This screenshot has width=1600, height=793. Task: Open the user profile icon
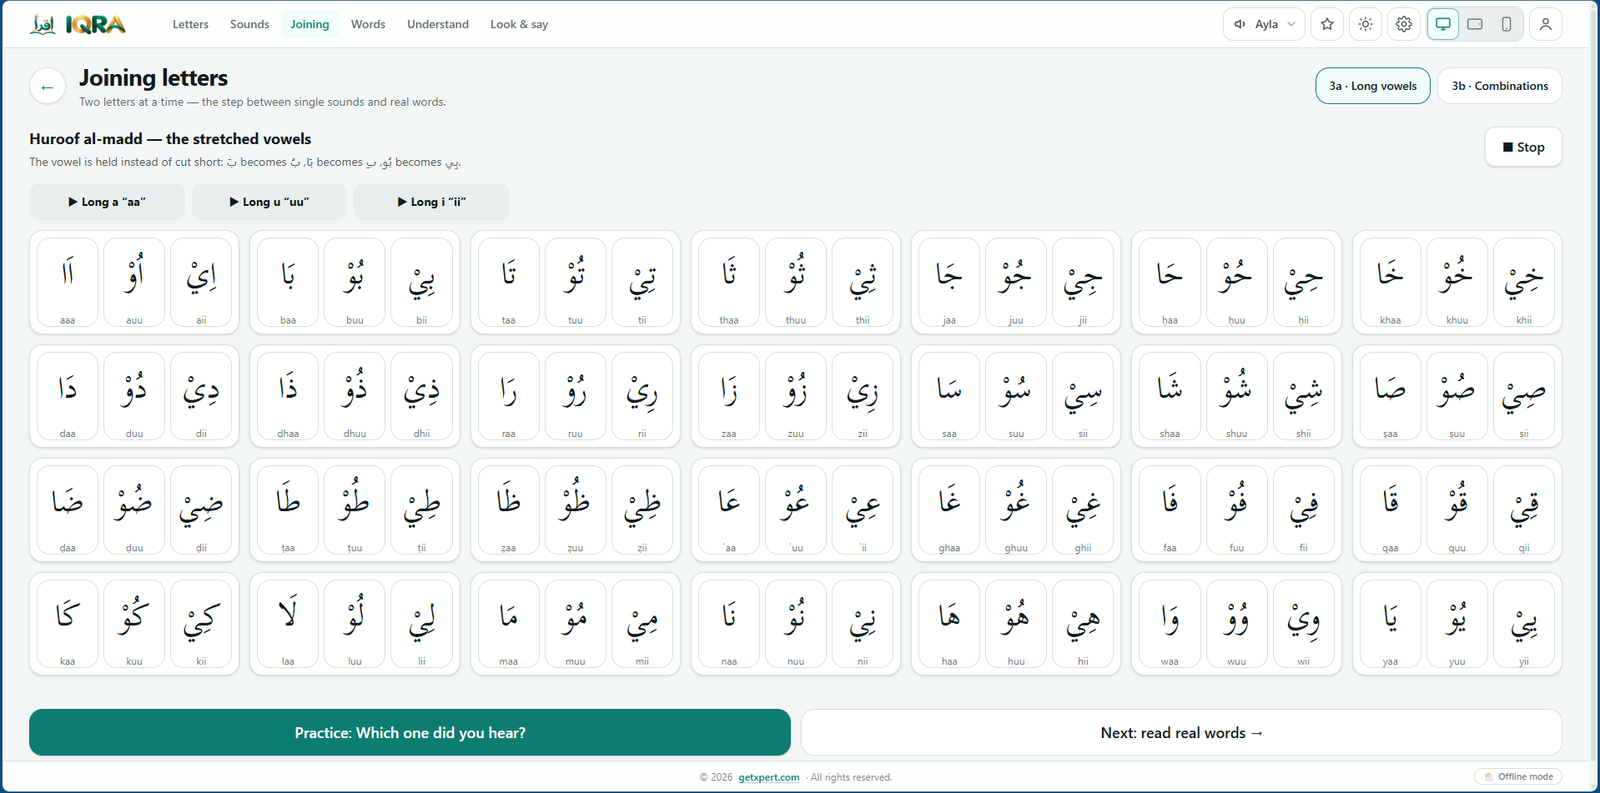click(x=1545, y=24)
